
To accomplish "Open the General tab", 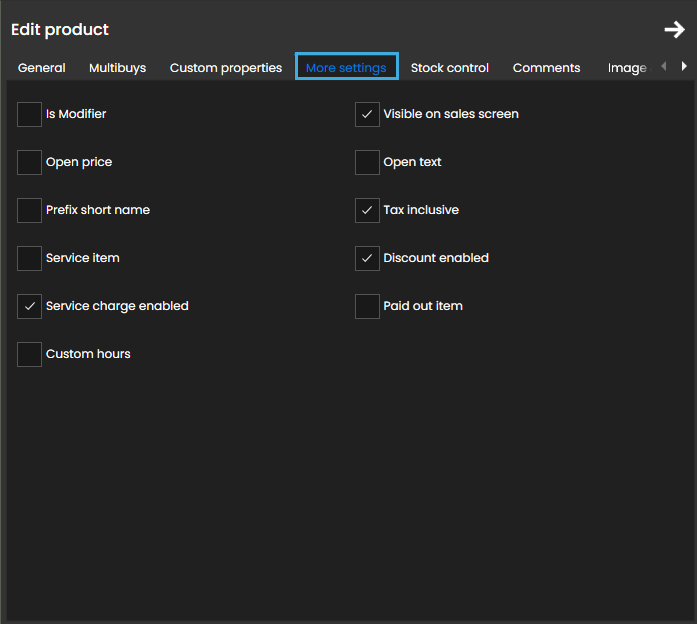I will tap(42, 68).
